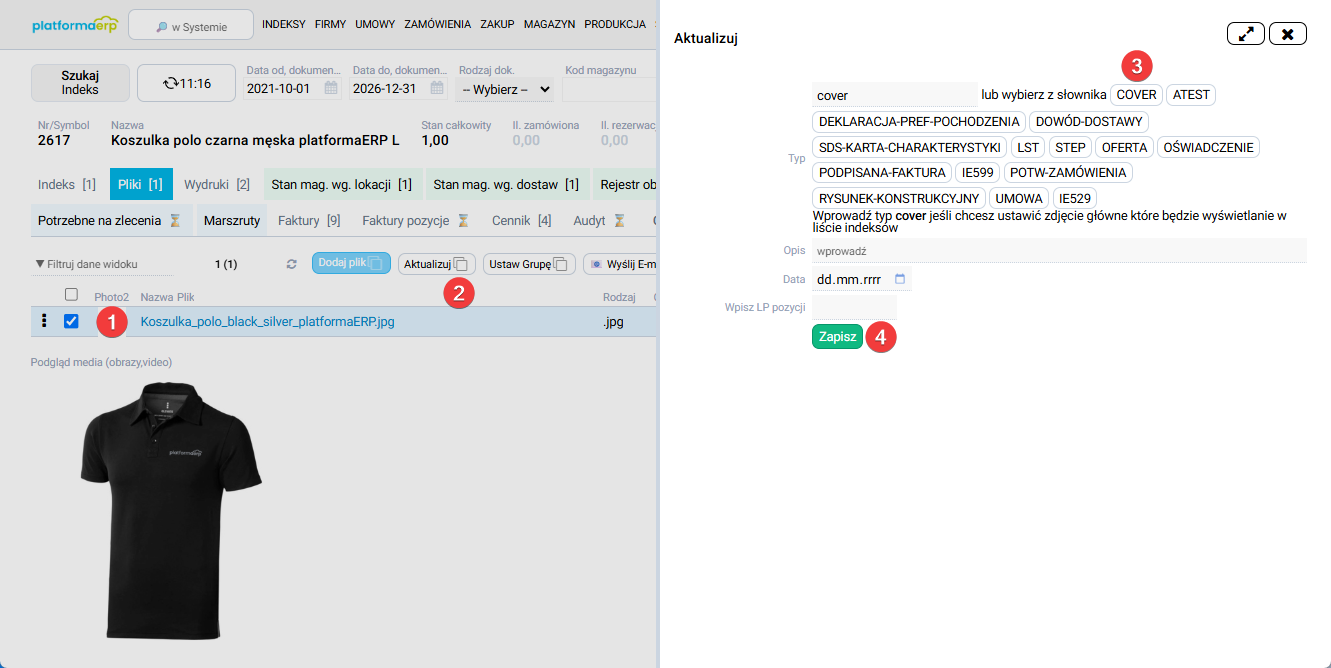Open the 'w Systemie' search
This screenshot has height=668, width=1331.
(x=191, y=26)
